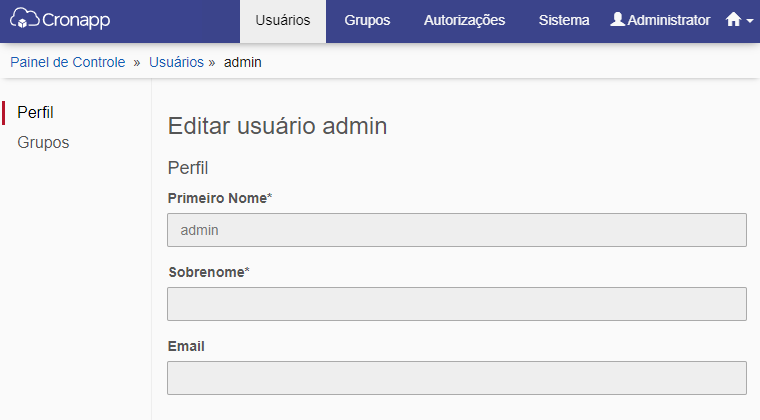Follow the Painel de Controle breadcrumb
Viewport: 760px width, 420px height.
click(68, 62)
